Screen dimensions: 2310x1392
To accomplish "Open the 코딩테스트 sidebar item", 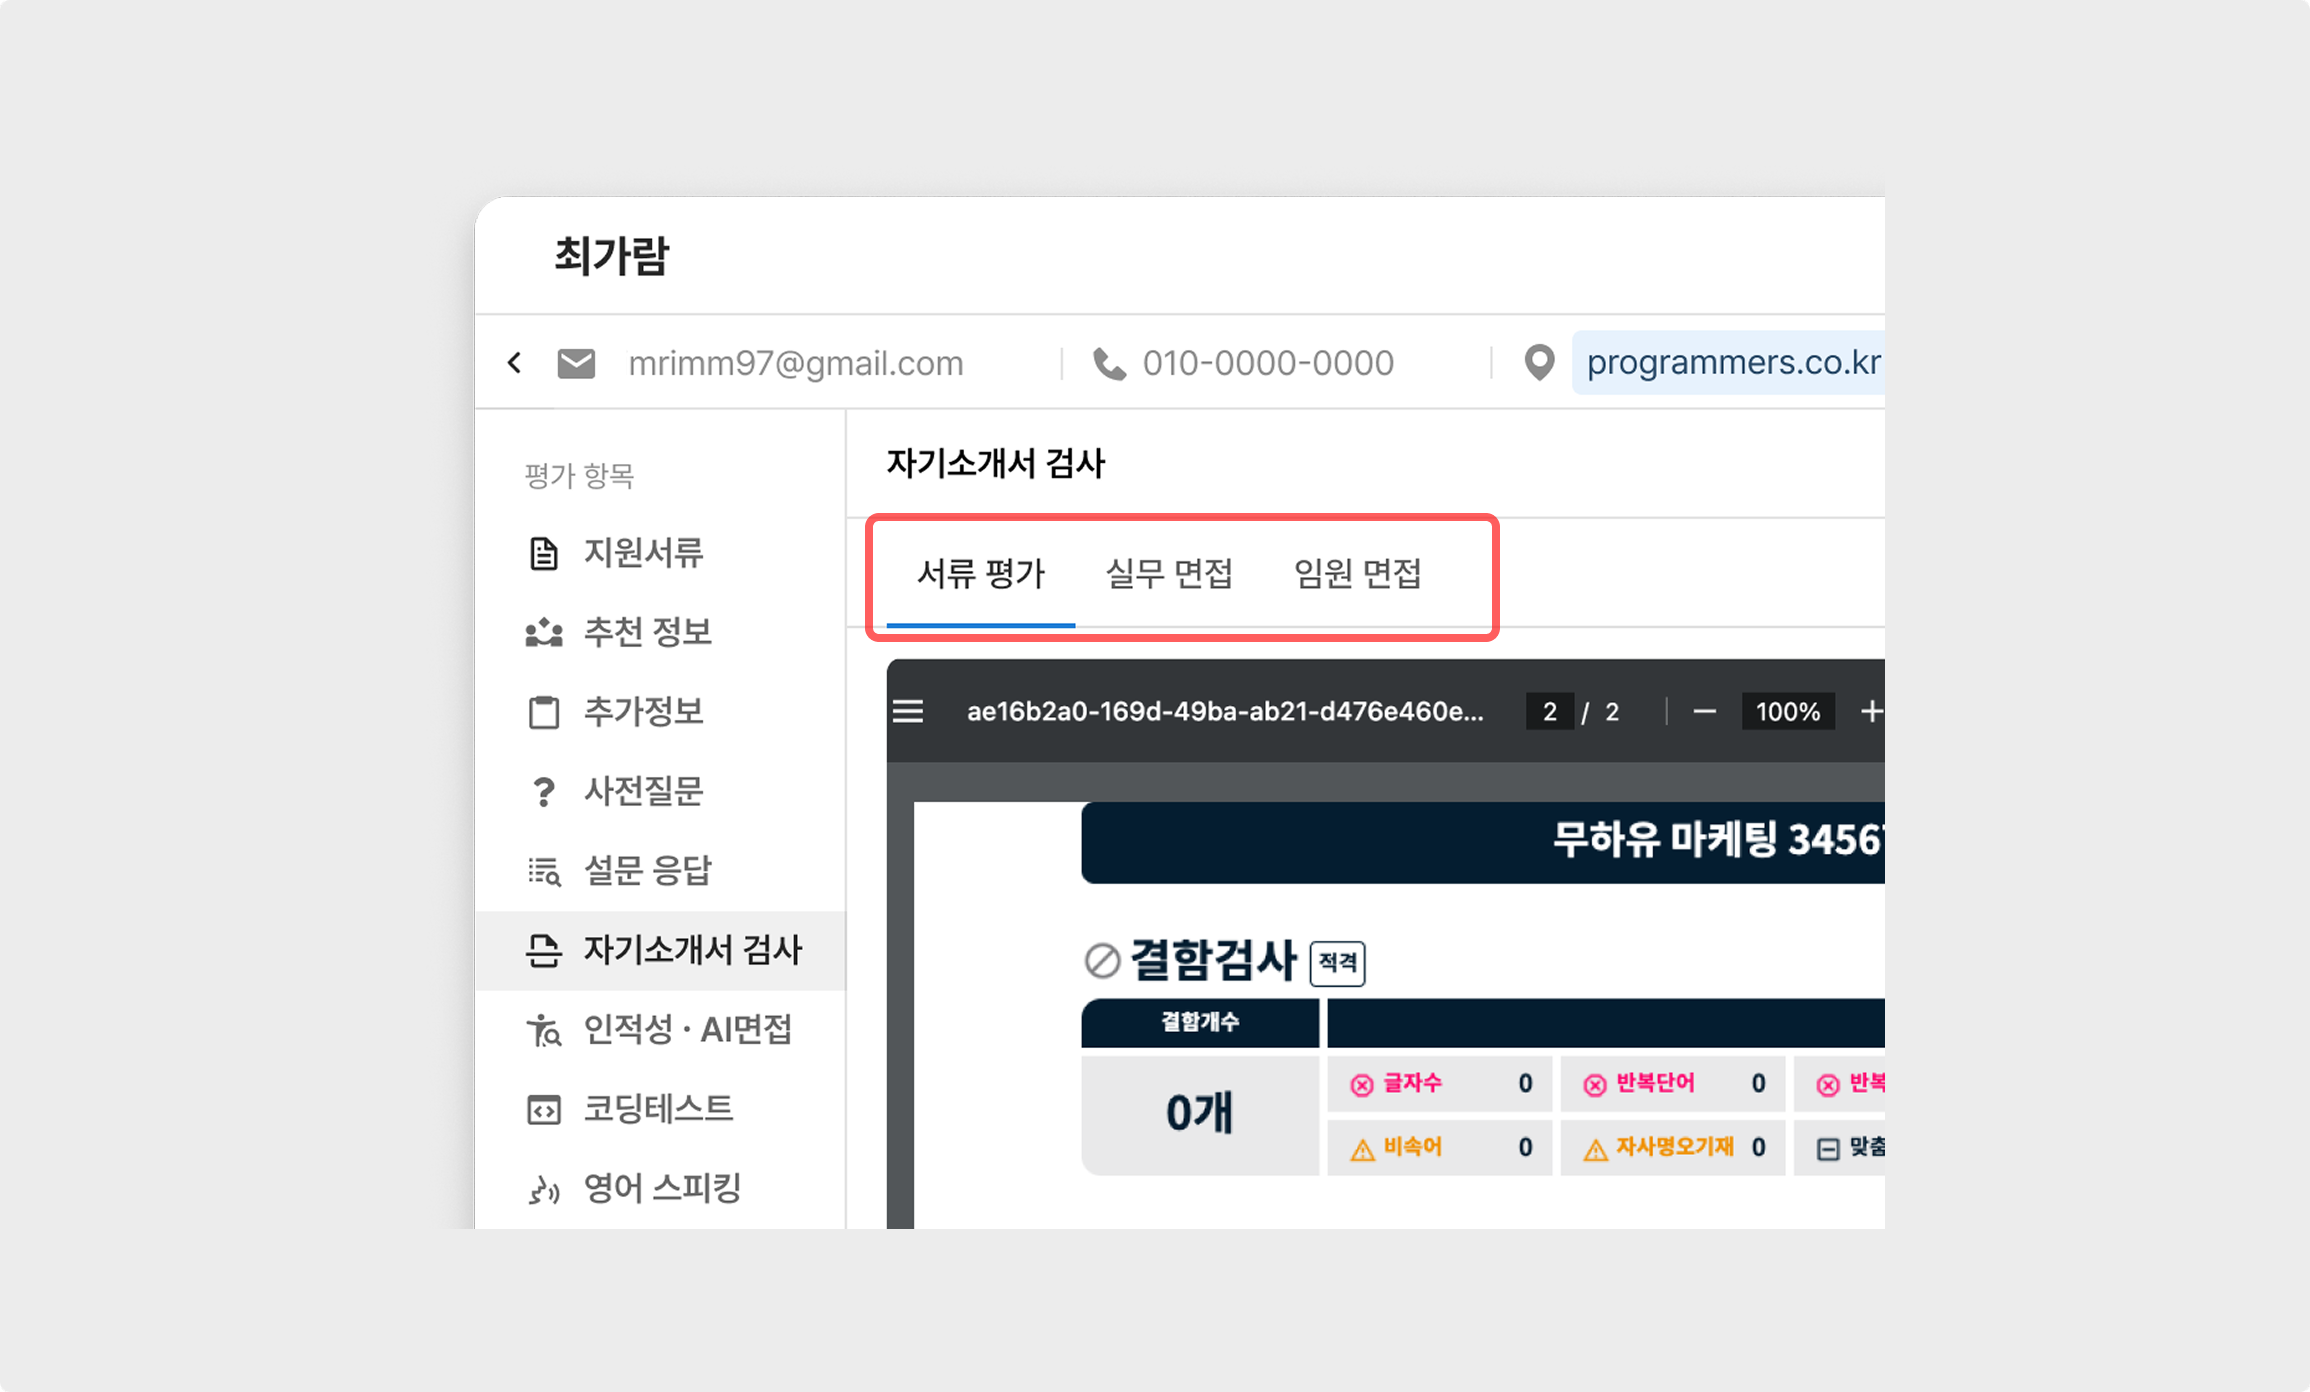I will [658, 1109].
